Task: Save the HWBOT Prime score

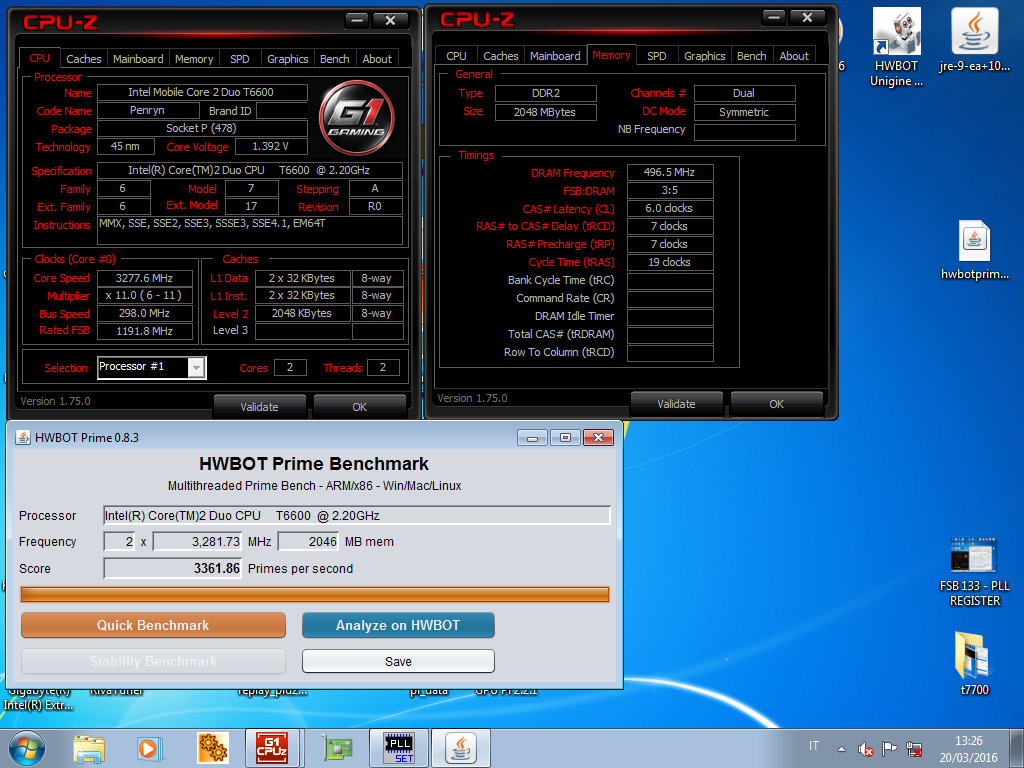Action: coord(398,662)
